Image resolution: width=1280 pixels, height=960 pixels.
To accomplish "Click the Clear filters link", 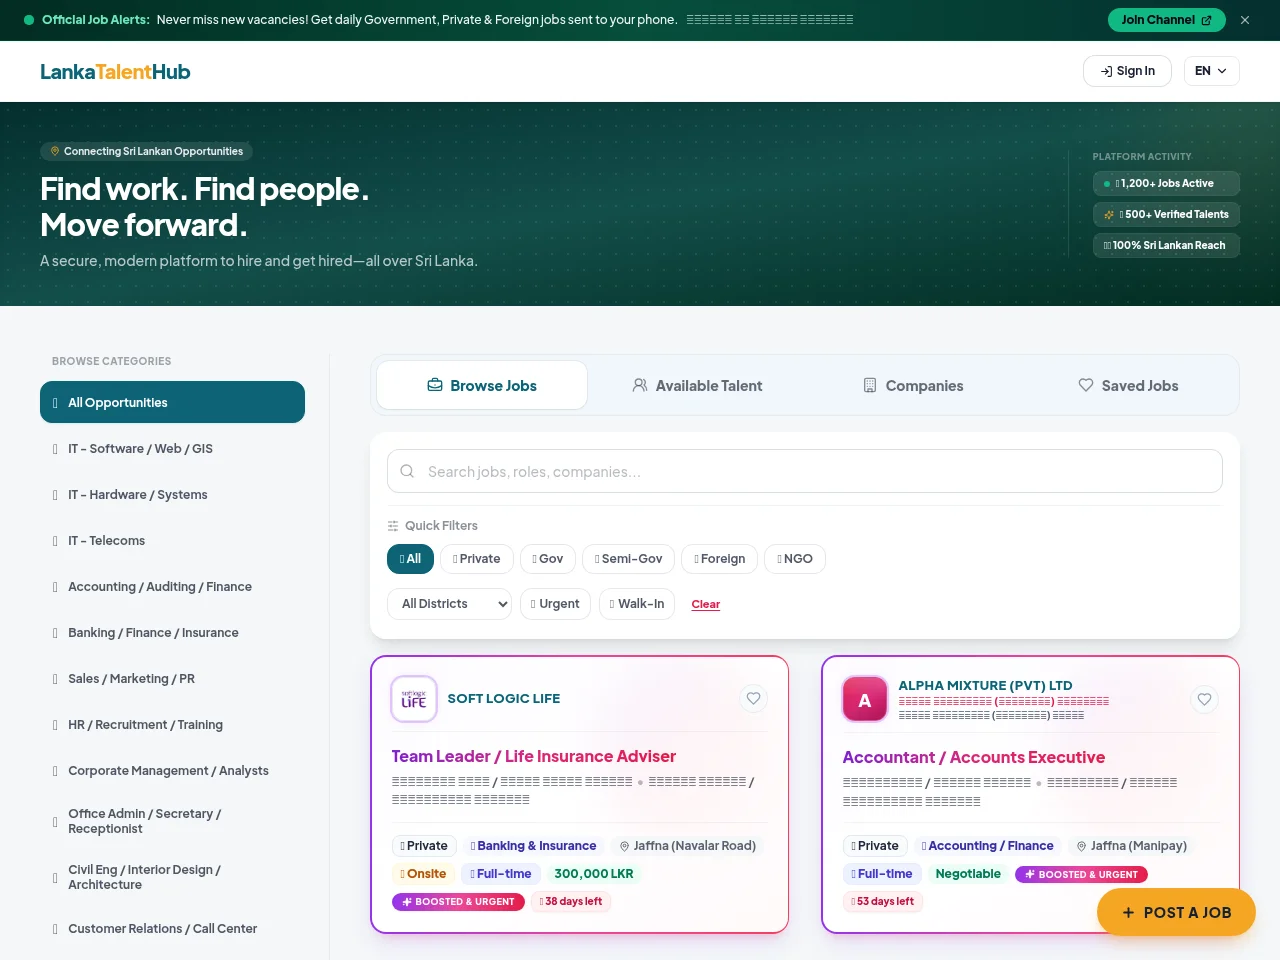I will click(706, 604).
